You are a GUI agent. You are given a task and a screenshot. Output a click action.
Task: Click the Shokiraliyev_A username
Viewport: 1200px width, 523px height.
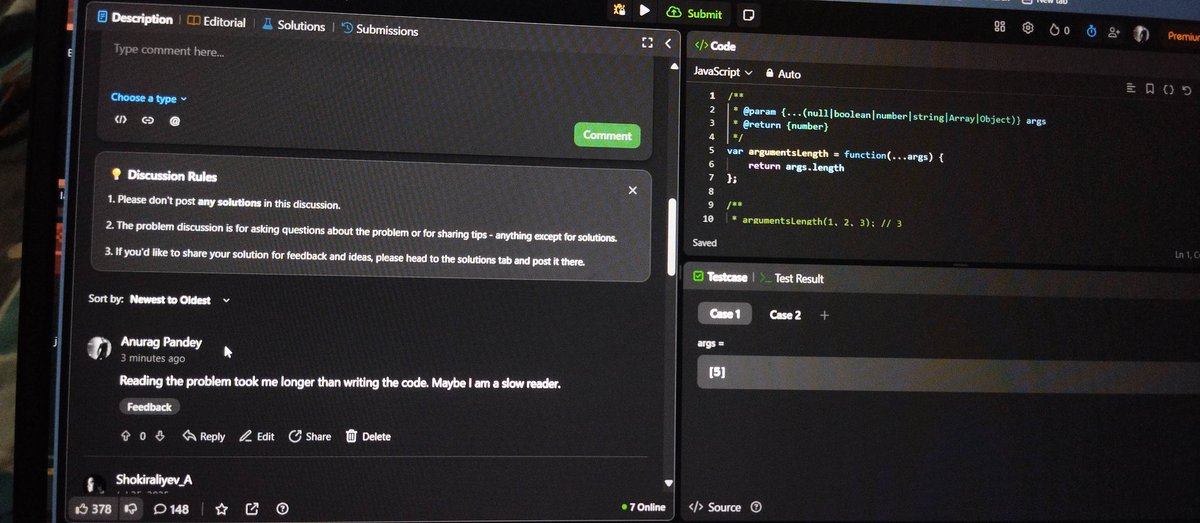(154, 480)
